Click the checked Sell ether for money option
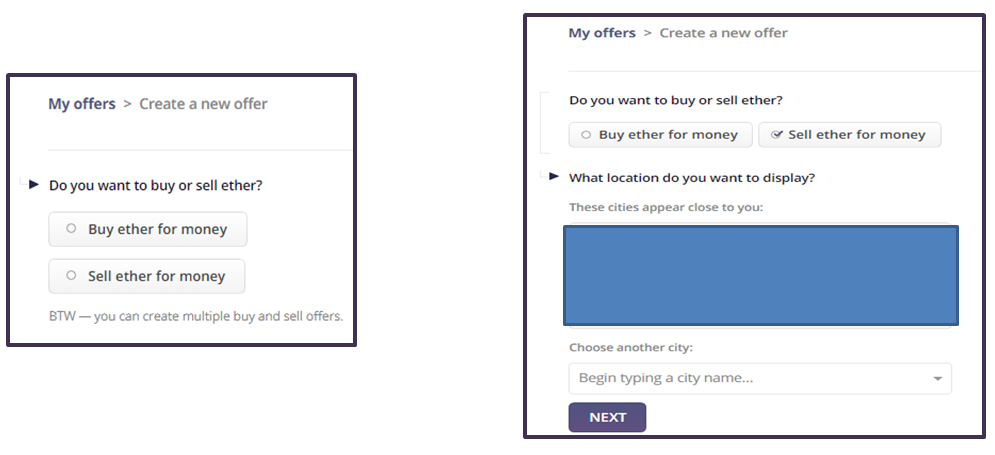This screenshot has height=455, width=995. pos(849,135)
